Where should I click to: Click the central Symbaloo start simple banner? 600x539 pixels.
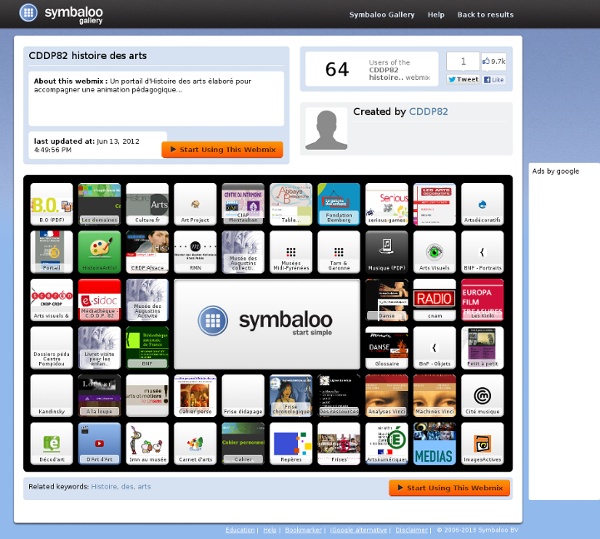[267, 324]
